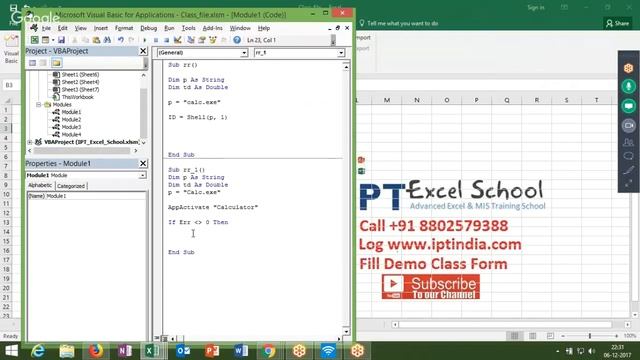Open Object Browser from the toolbar icon

(x=212, y=40)
